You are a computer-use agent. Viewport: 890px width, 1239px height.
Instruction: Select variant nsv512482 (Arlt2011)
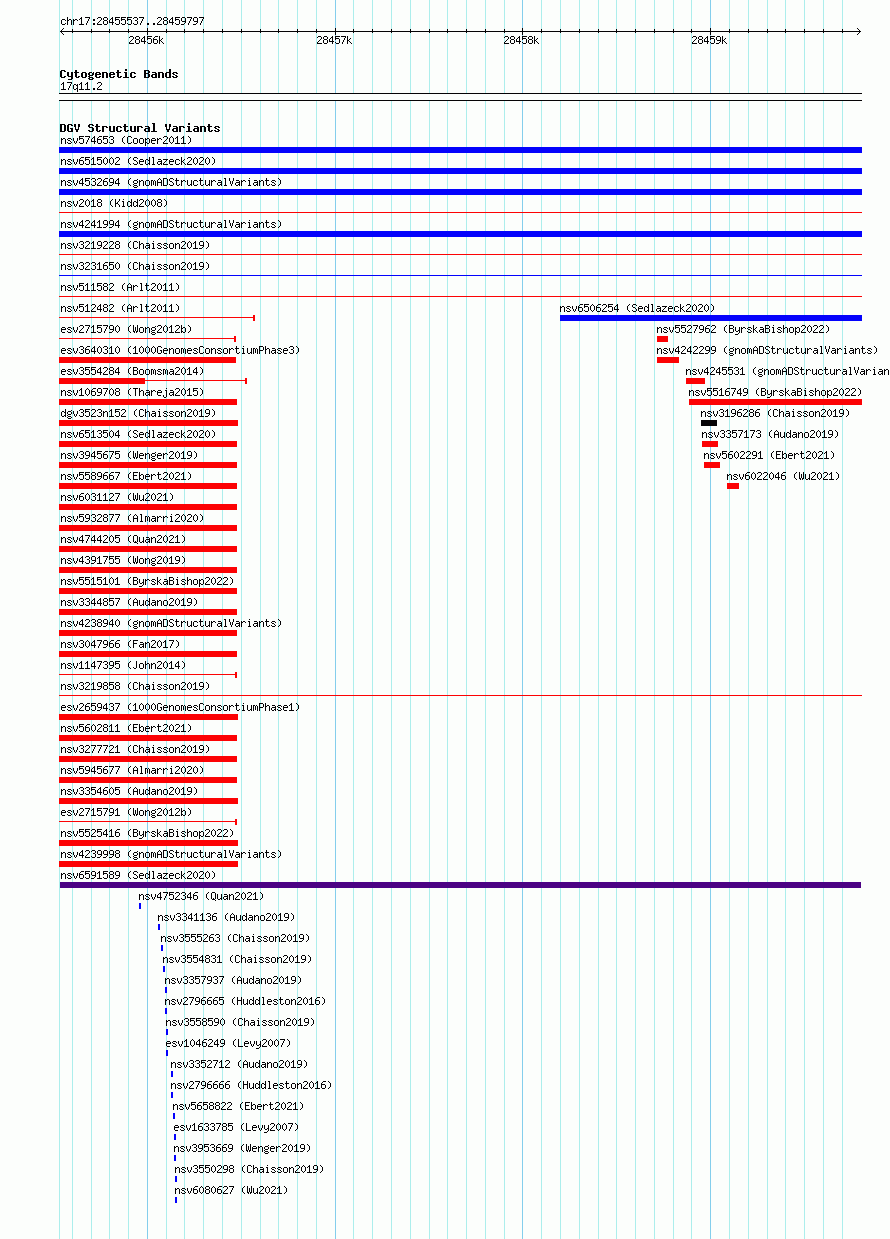(120, 308)
